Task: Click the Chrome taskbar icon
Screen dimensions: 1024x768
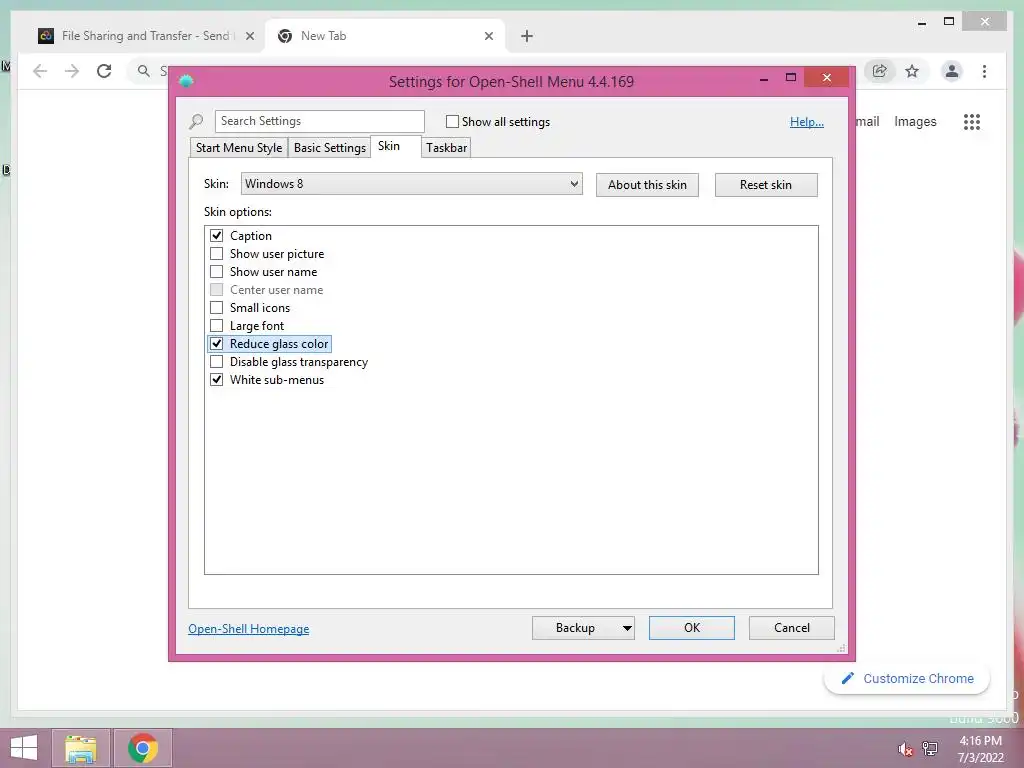Action: pos(142,748)
